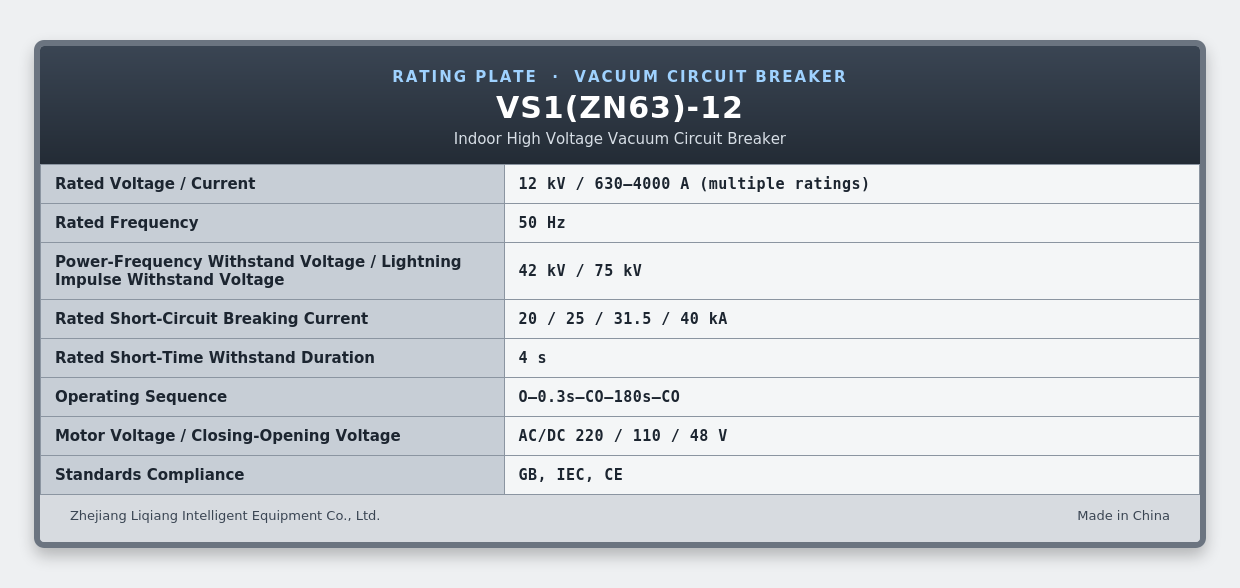Click the 20 / 25 / 31.5 / 40 kA value
The height and width of the screenshot is (588, 1240).
(x=623, y=319)
